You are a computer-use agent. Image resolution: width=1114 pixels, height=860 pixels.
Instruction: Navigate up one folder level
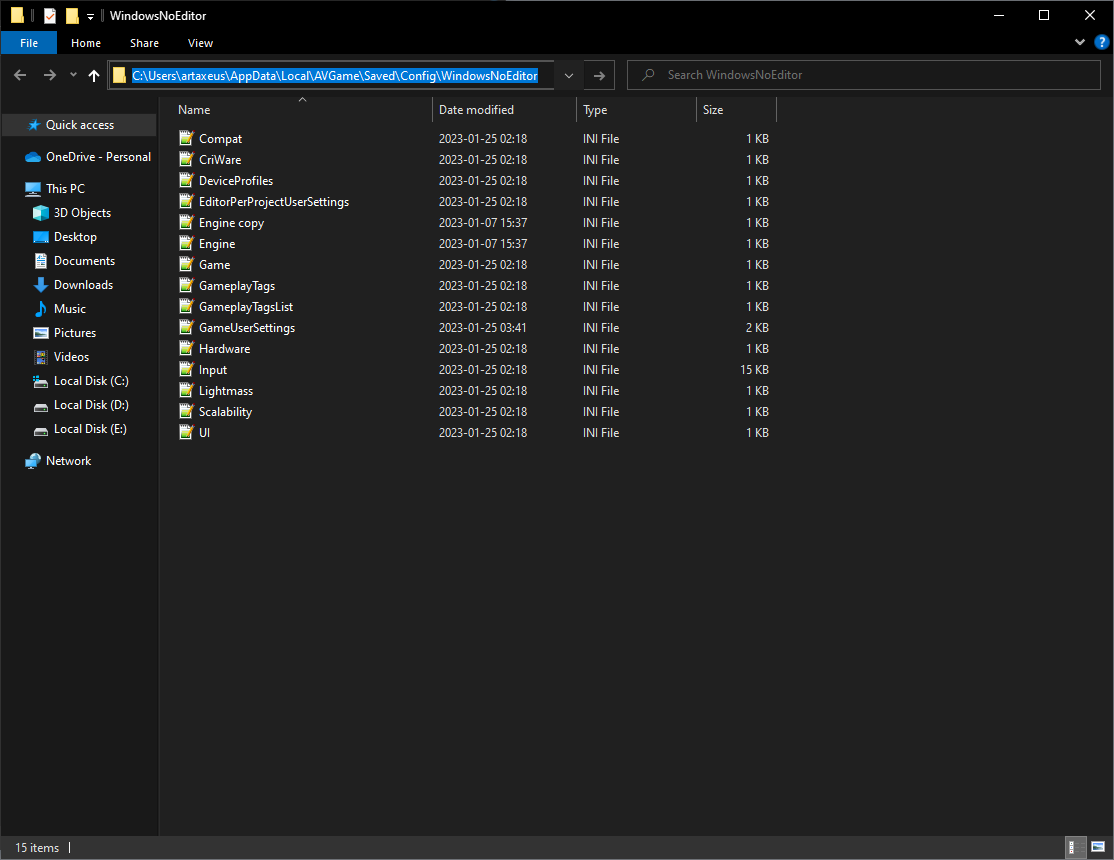(94, 75)
